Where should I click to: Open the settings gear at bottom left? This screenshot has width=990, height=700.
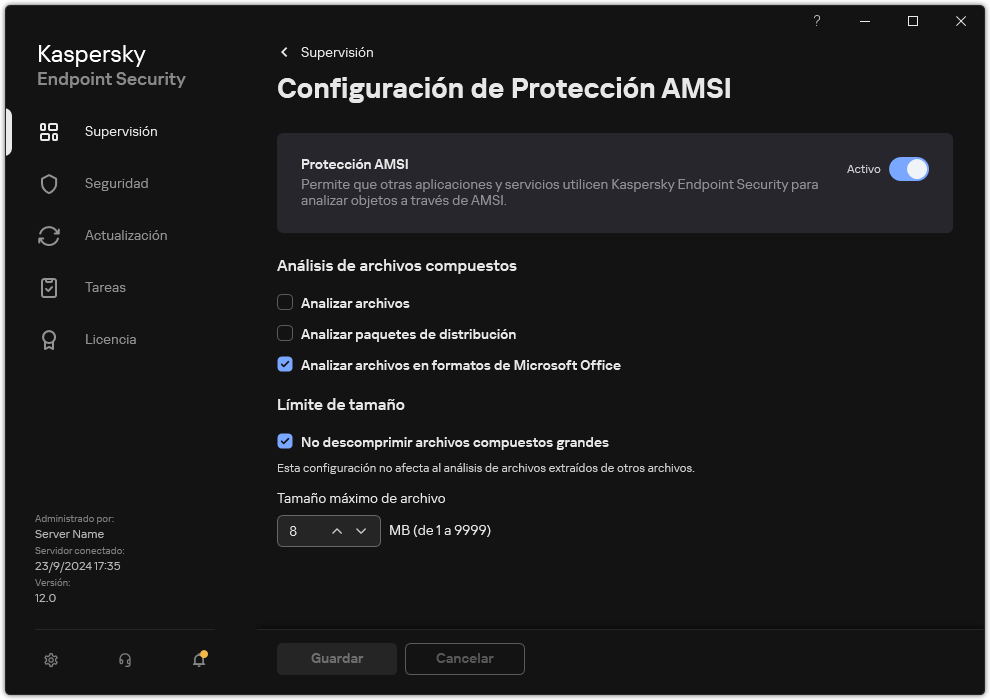50,660
